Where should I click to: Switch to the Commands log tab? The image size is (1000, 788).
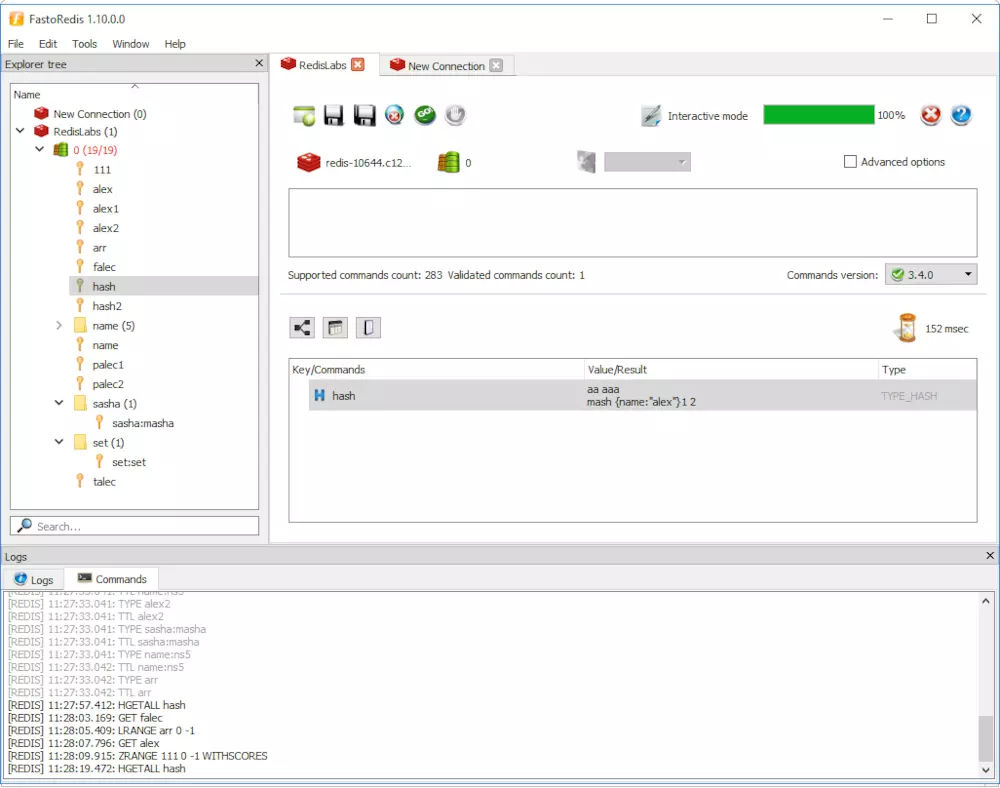pyautogui.click(x=112, y=579)
